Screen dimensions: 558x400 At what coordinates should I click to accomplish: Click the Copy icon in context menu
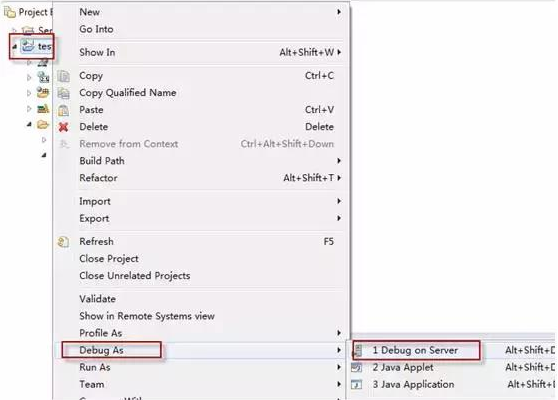pos(64,76)
